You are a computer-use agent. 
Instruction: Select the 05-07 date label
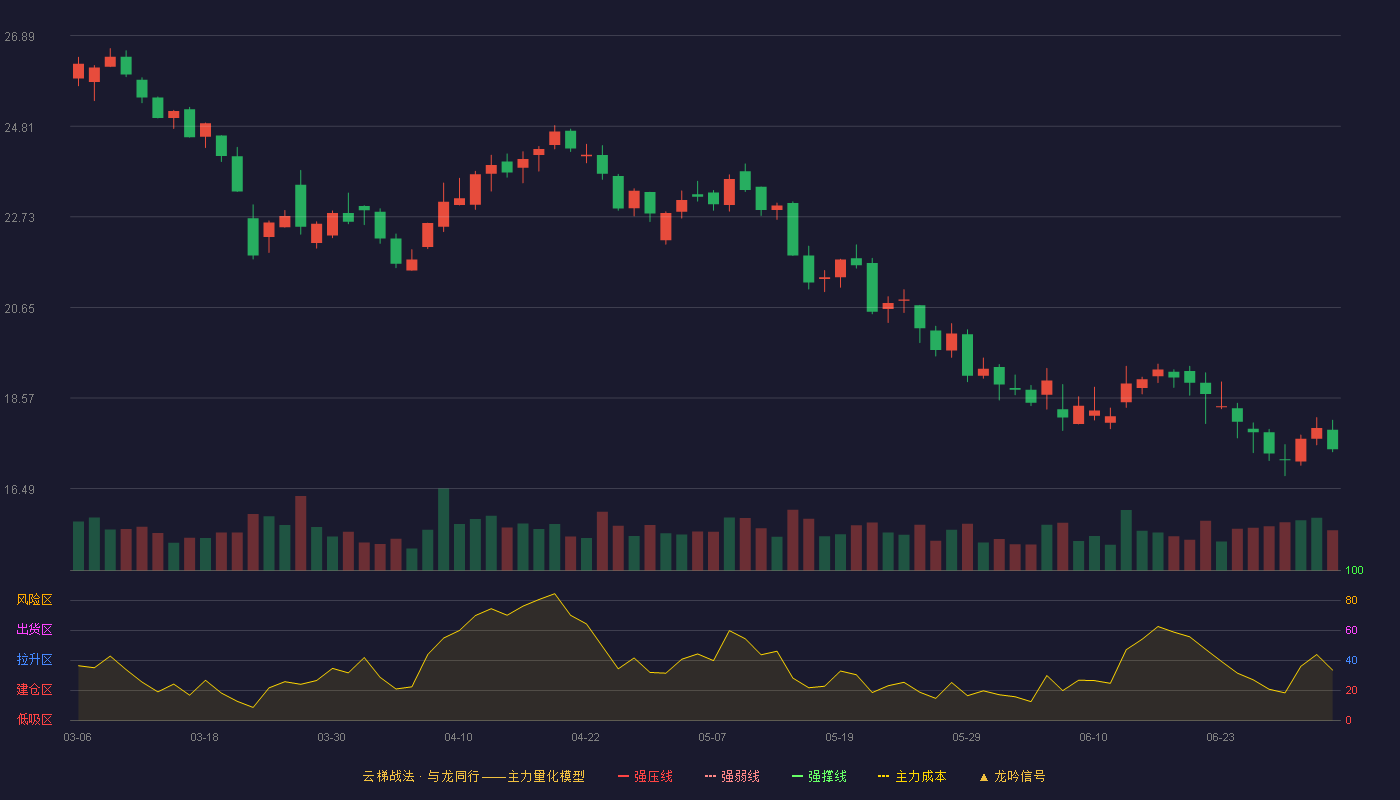[x=712, y=737]
